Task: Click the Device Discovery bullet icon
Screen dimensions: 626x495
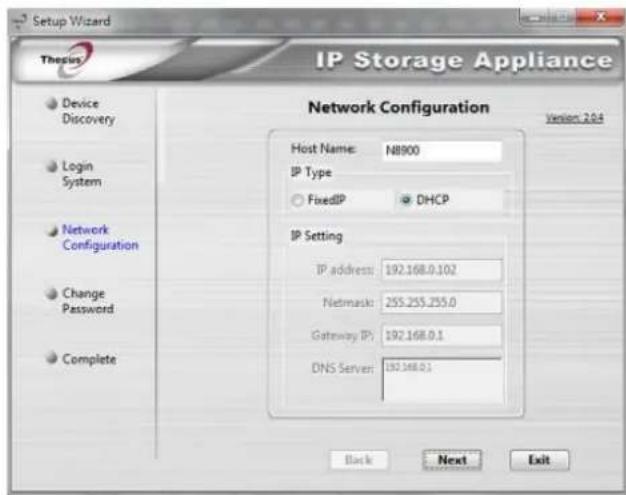Action: point(52,104)
